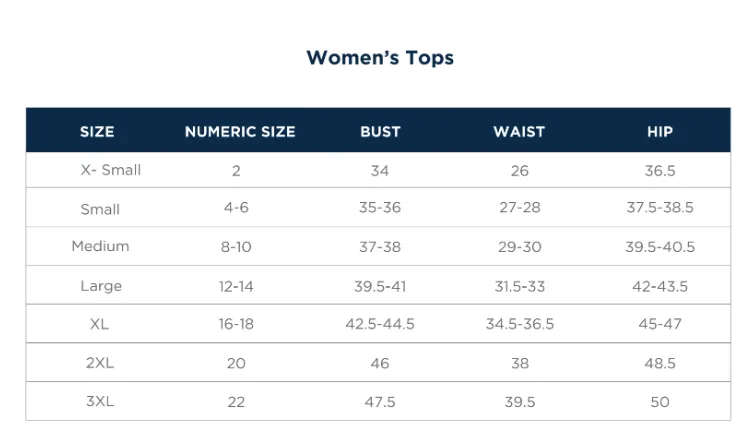Click the WAIST column header
This screenshot has height=429, width=755.
coord(519,132)
